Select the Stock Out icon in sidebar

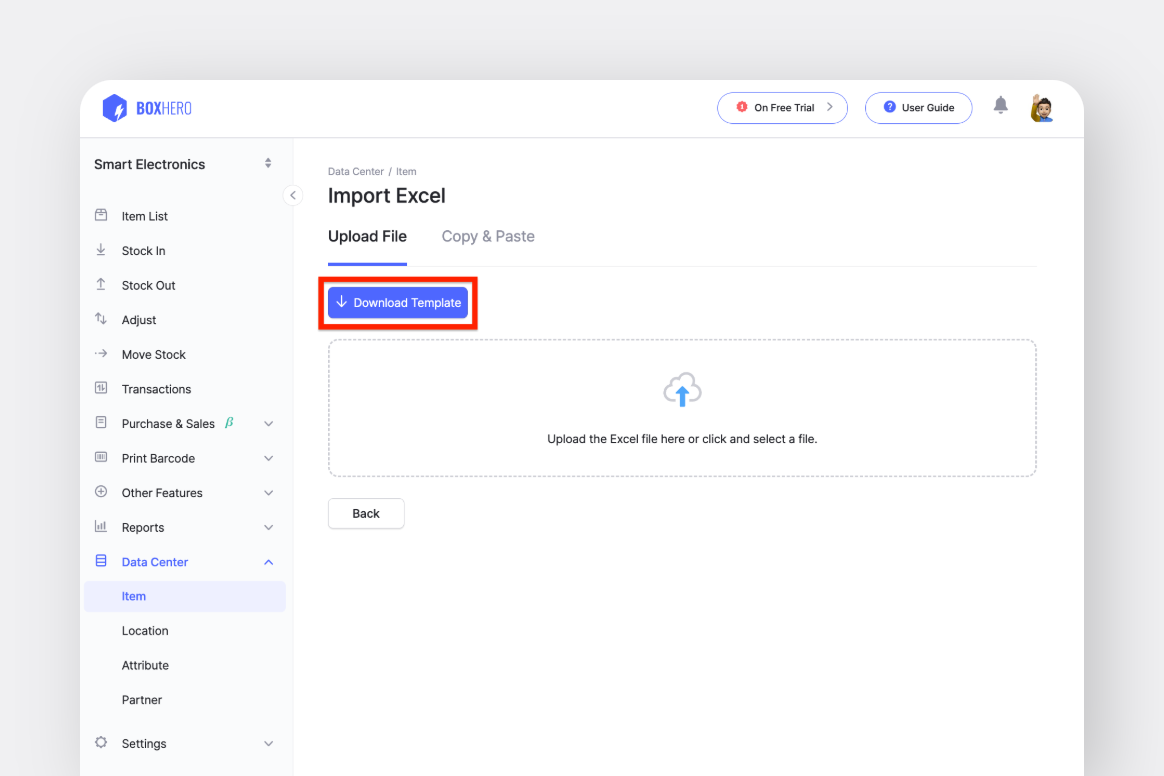click(101, 285)
